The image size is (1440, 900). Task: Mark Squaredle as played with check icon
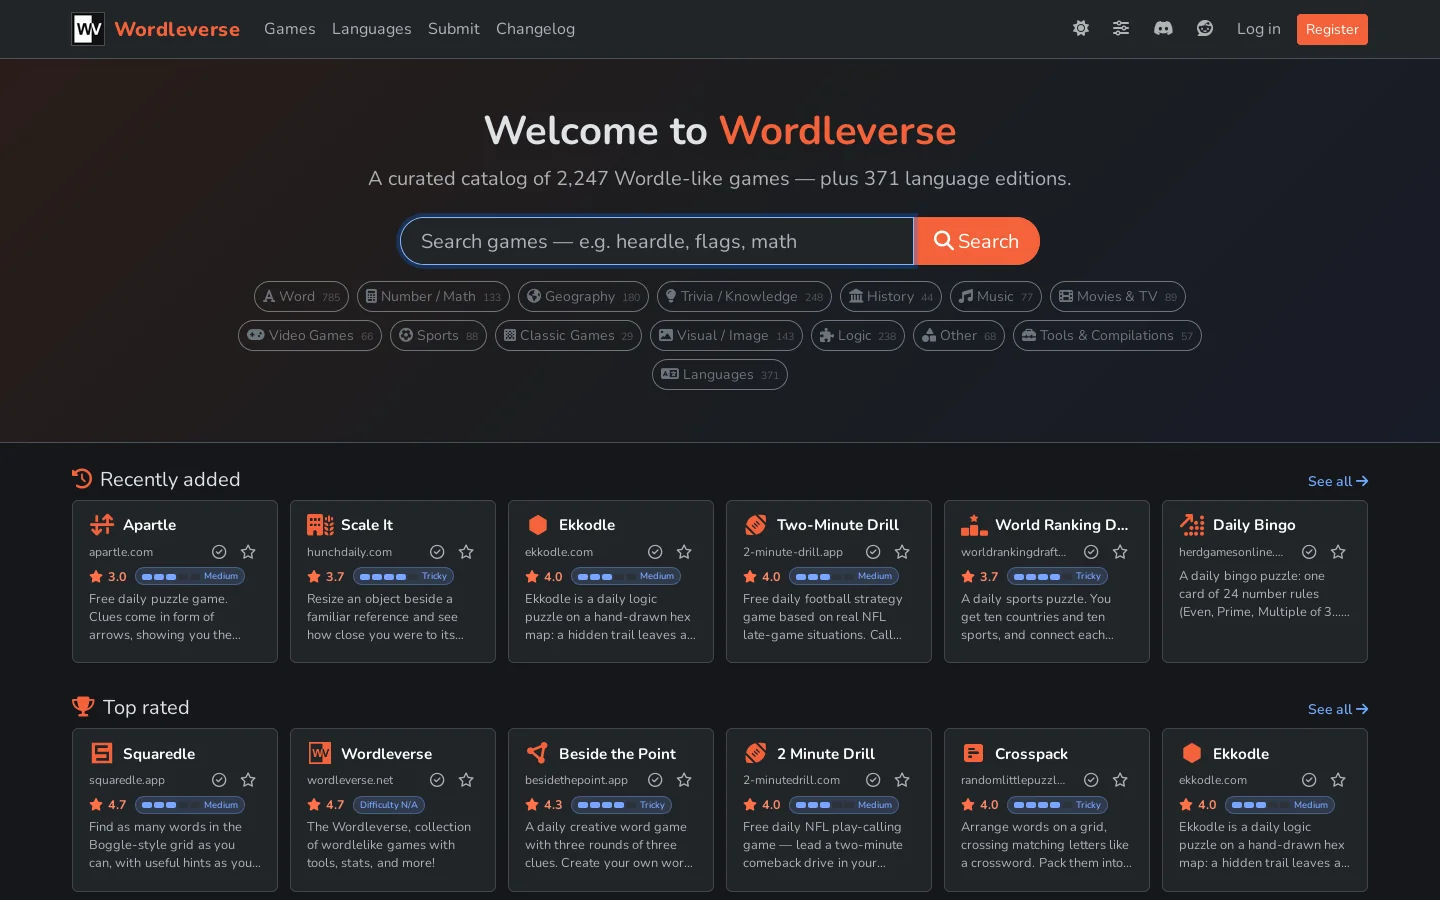click(x=219, y=780)
